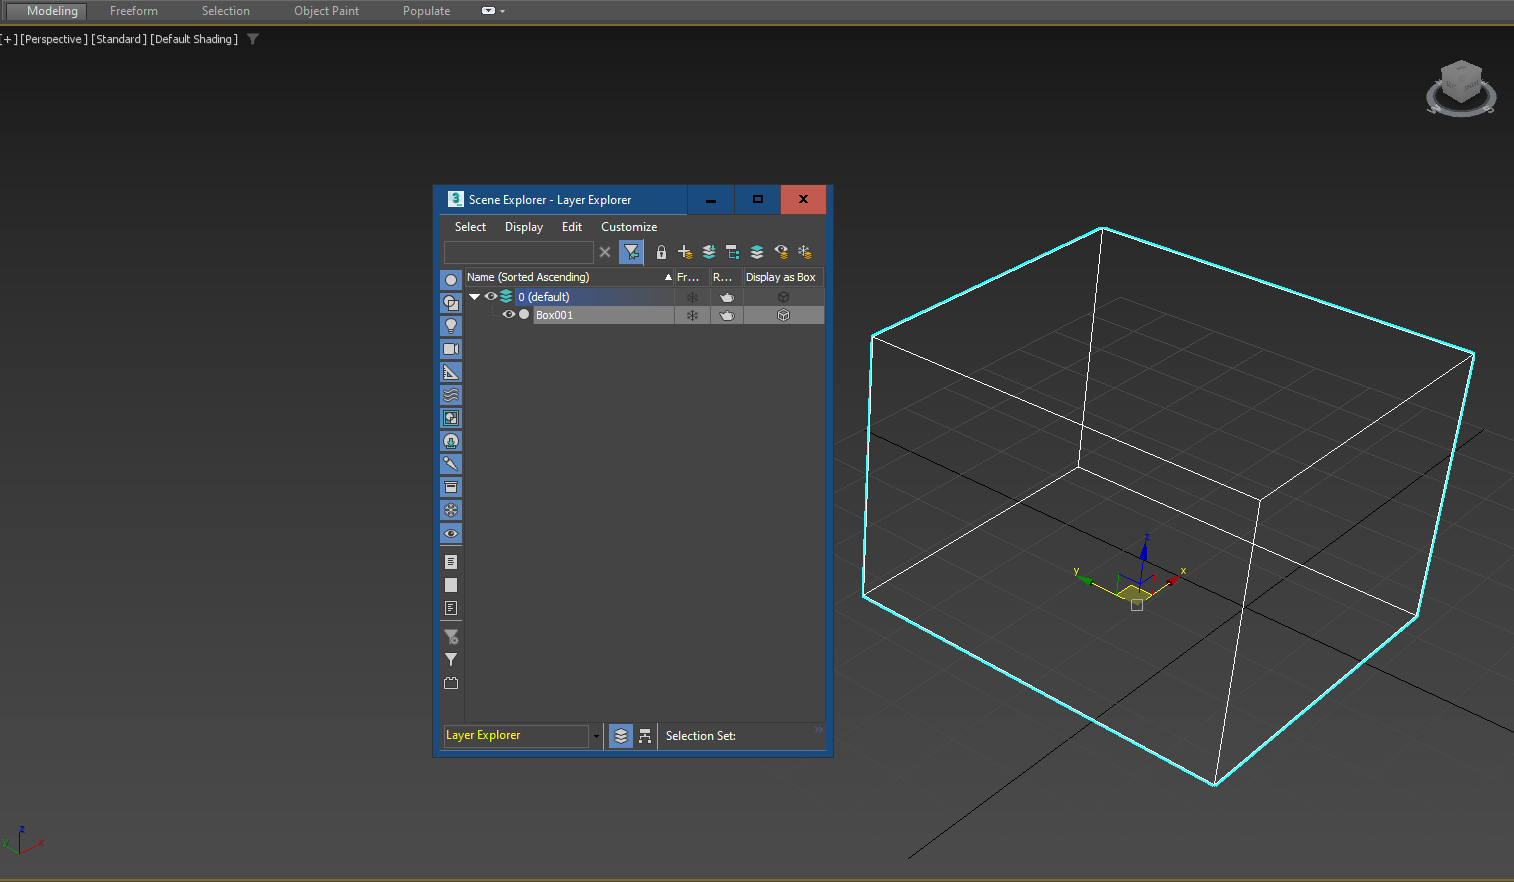The image size is (1514, 882).
Task: Open the Layer Explorer view dropdown
Action: pos(596,735)
